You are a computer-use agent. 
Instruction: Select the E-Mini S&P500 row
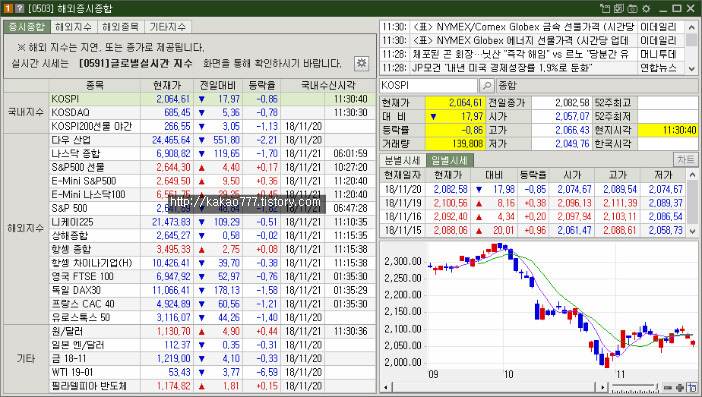[x=212, y=181]
